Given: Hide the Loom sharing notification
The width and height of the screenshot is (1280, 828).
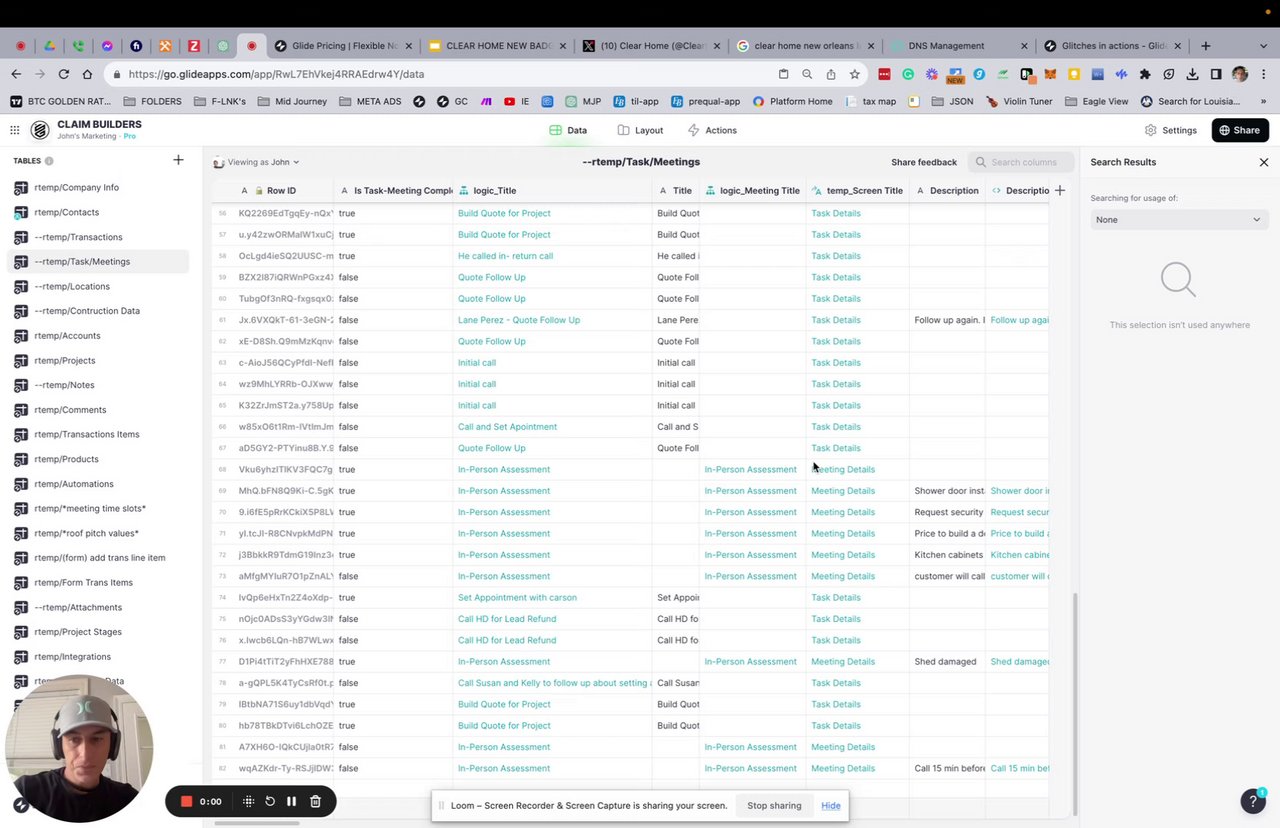Looking at the screenshot, I should [x=831, y=805].
